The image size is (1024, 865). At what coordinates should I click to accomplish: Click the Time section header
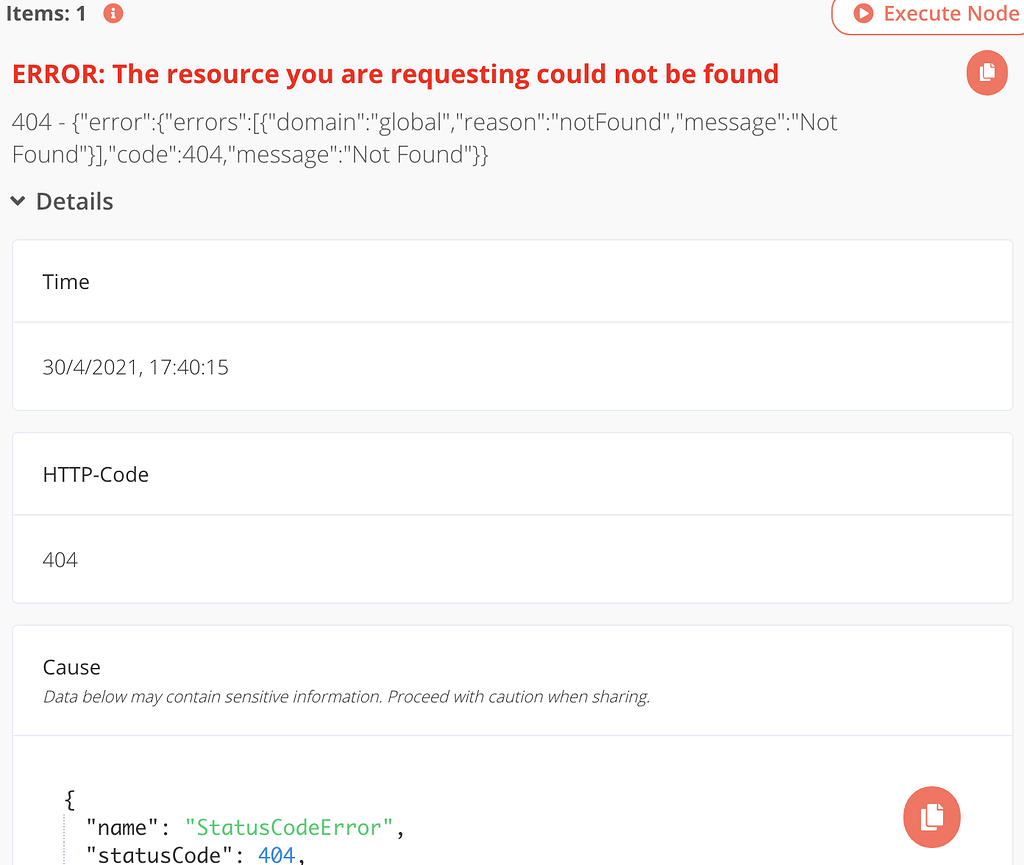click(66, 282)
